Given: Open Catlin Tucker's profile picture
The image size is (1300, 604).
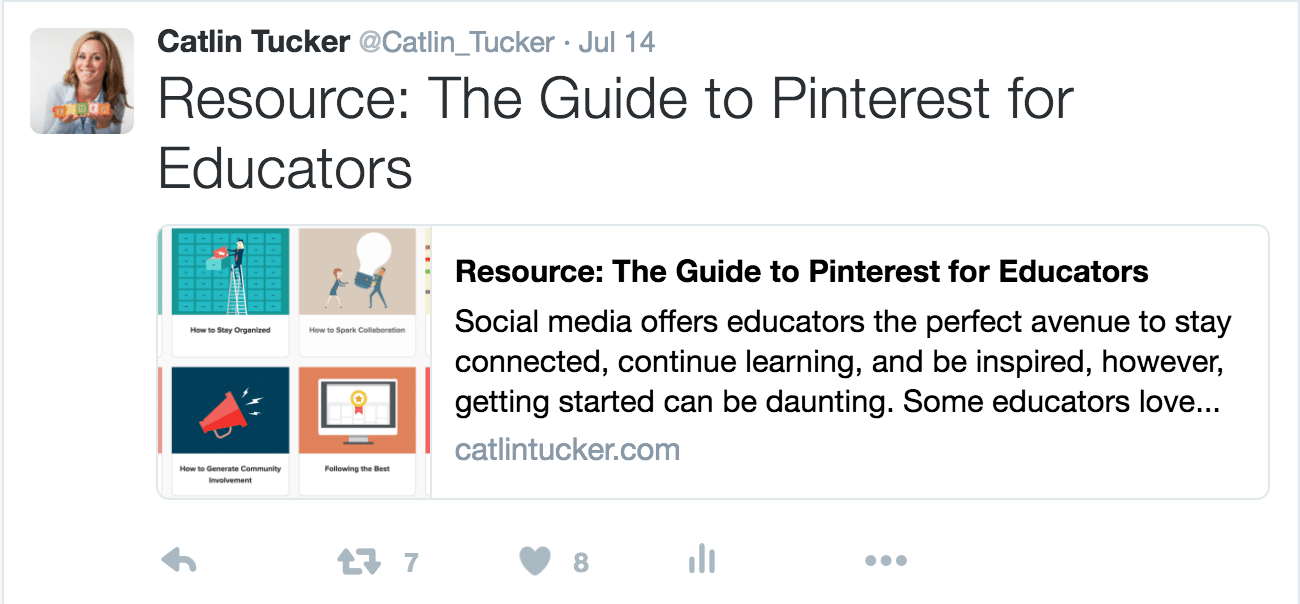Looking at the screenshot, I should pos(82,80).
